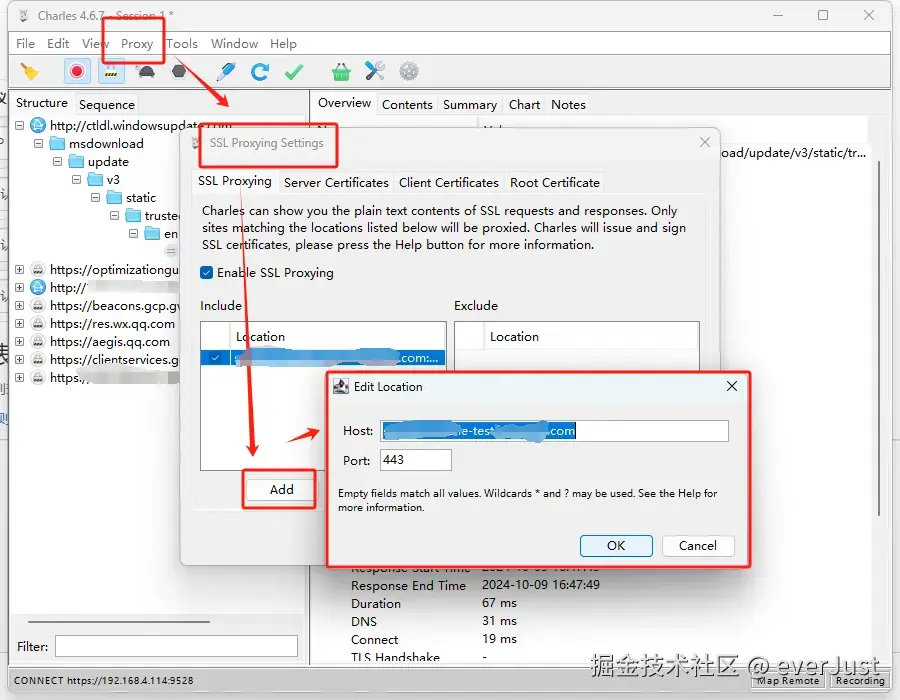Click the 'Duration' 67 ms value
Screen dimensions: 900x700
click(x=499, y=603)
